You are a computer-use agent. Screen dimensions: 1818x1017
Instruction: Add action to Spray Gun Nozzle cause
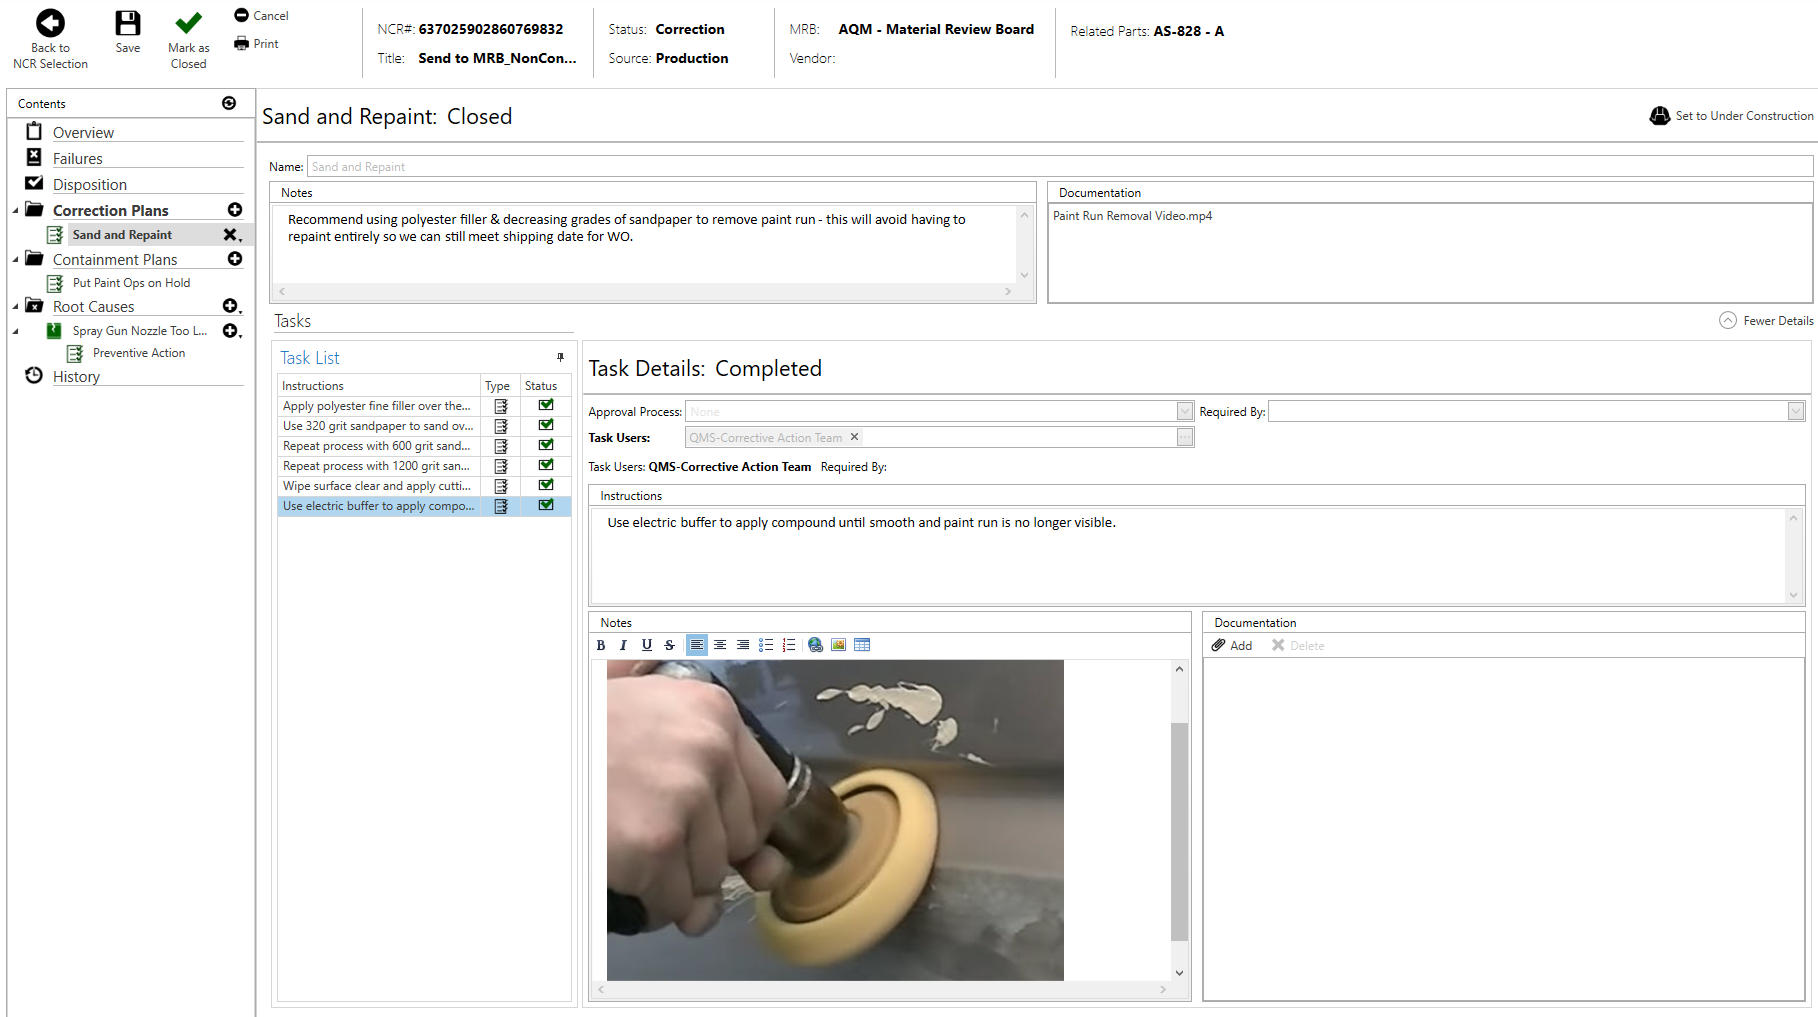(x=231, y=331)
